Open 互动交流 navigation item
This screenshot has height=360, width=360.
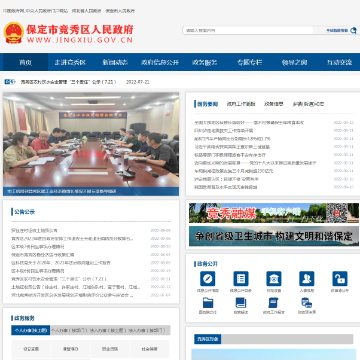click(x=339, y=62)
